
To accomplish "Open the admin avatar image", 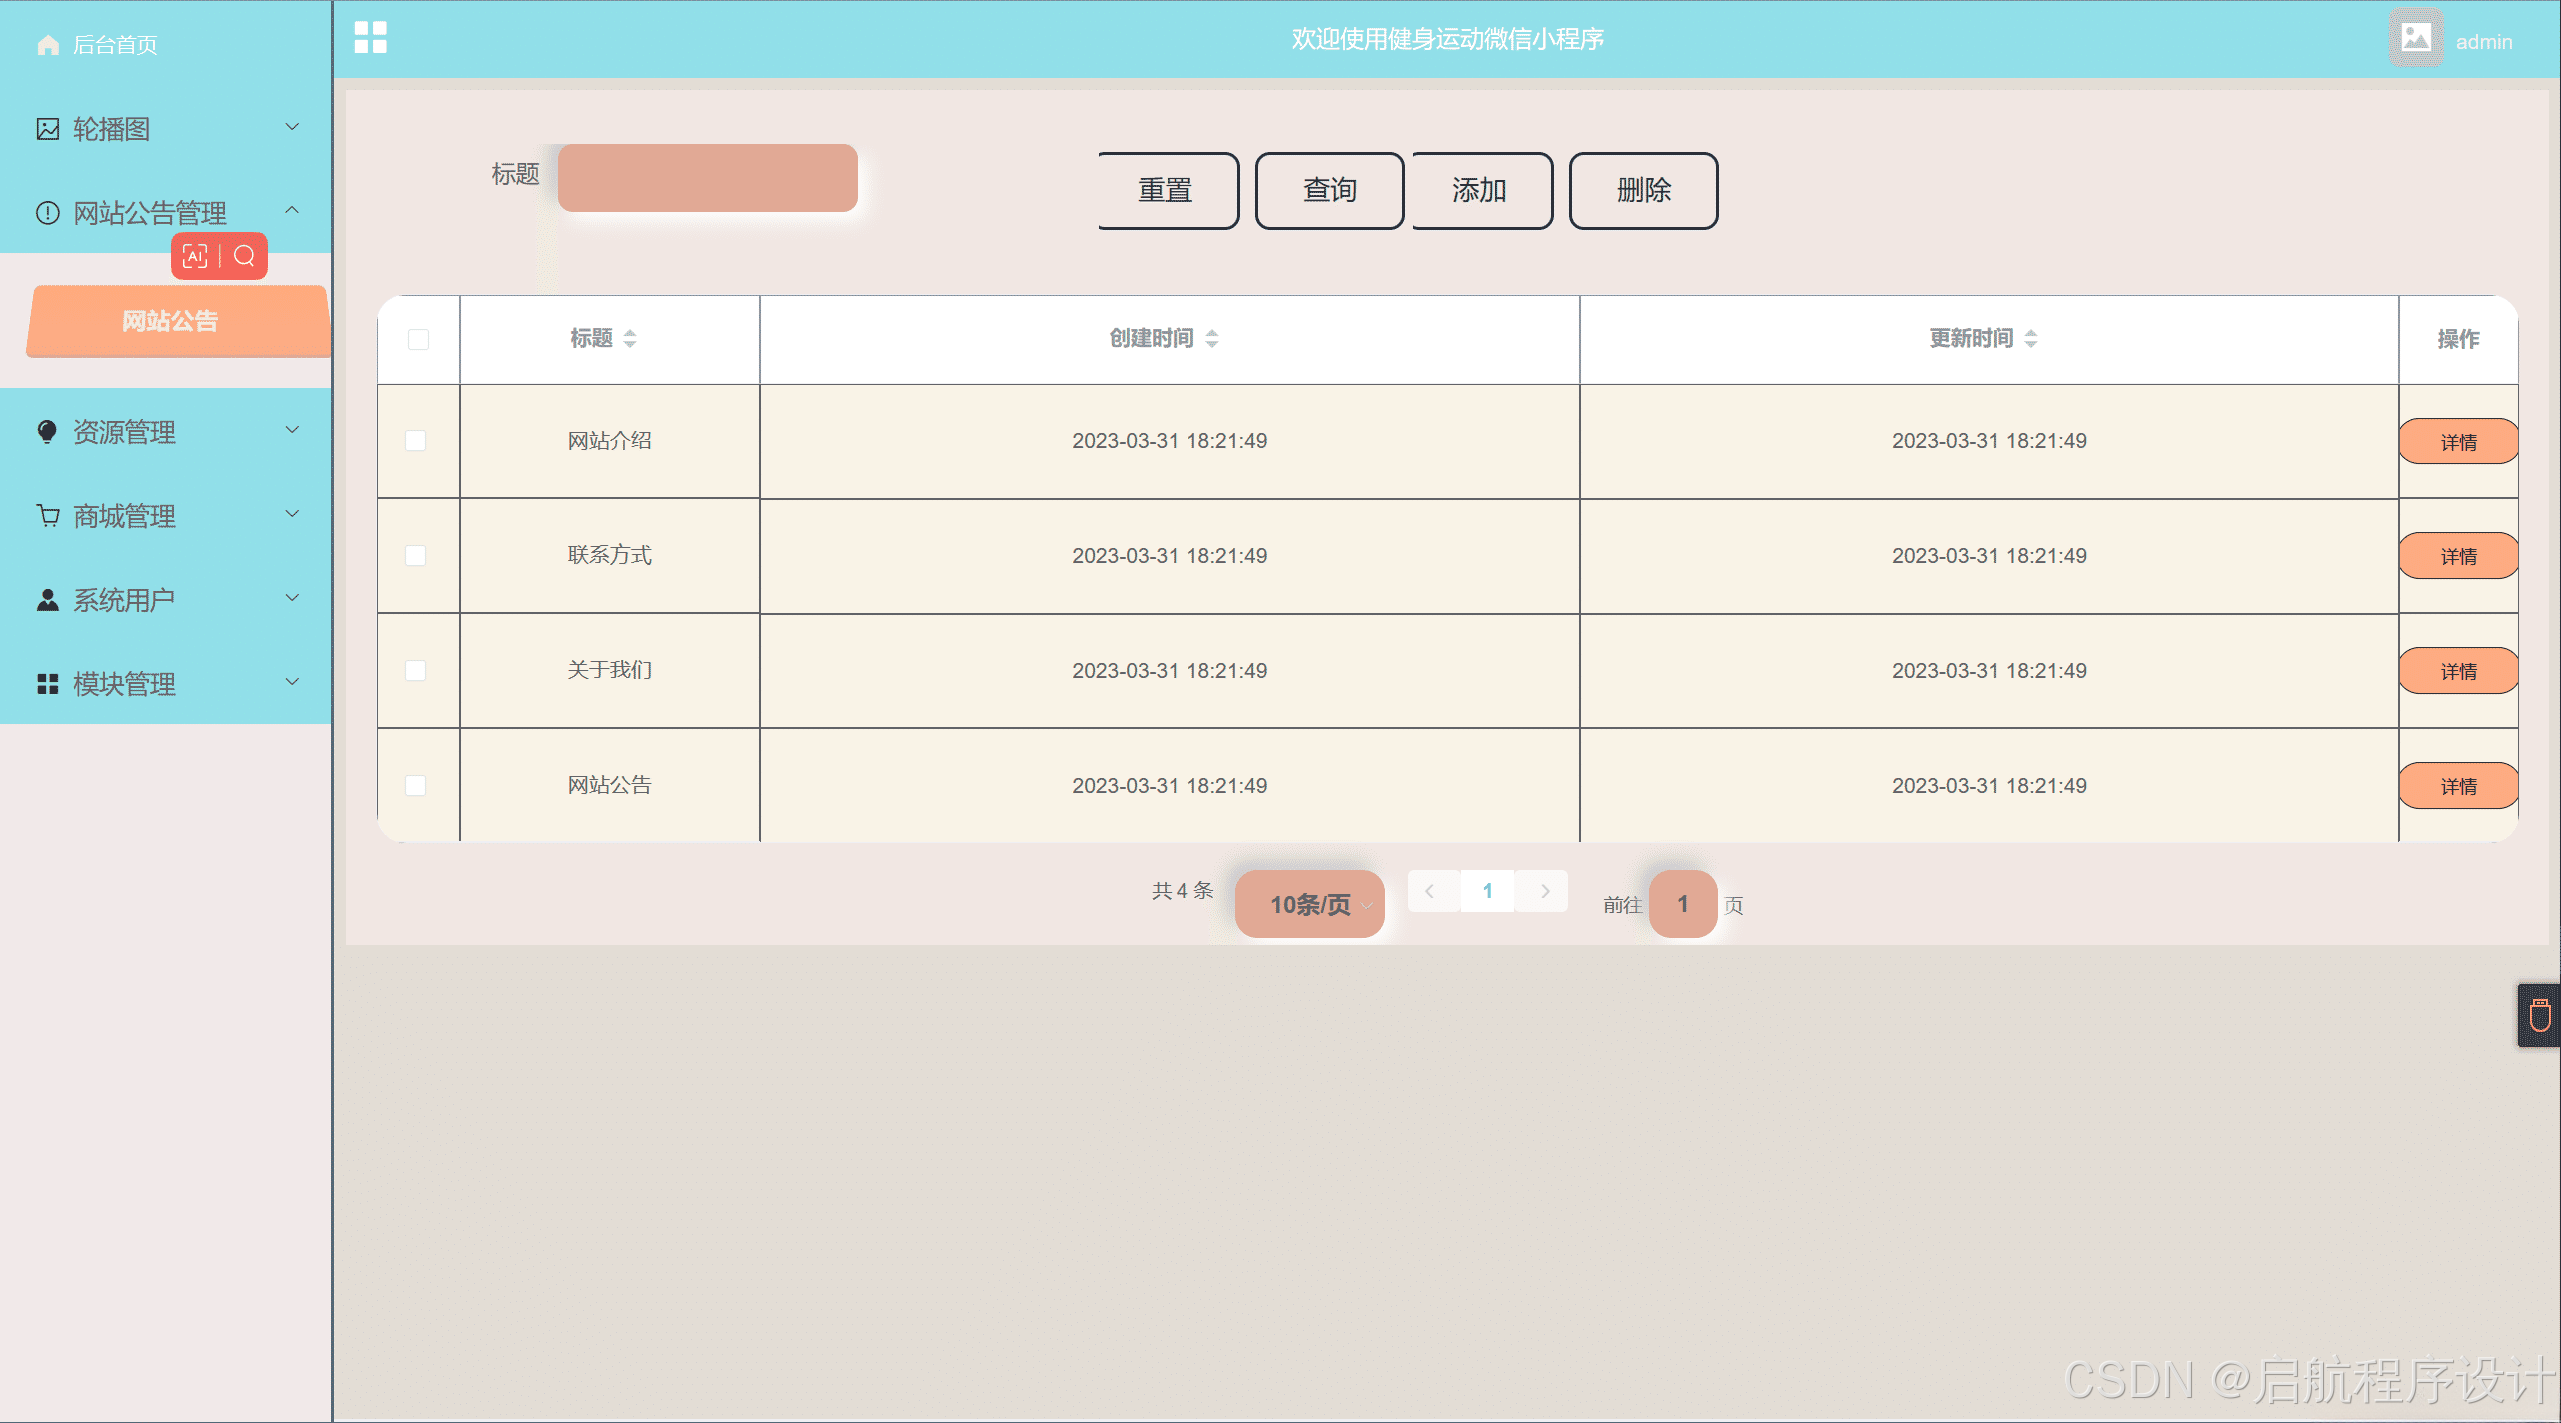I will (x=2416, y=38).
